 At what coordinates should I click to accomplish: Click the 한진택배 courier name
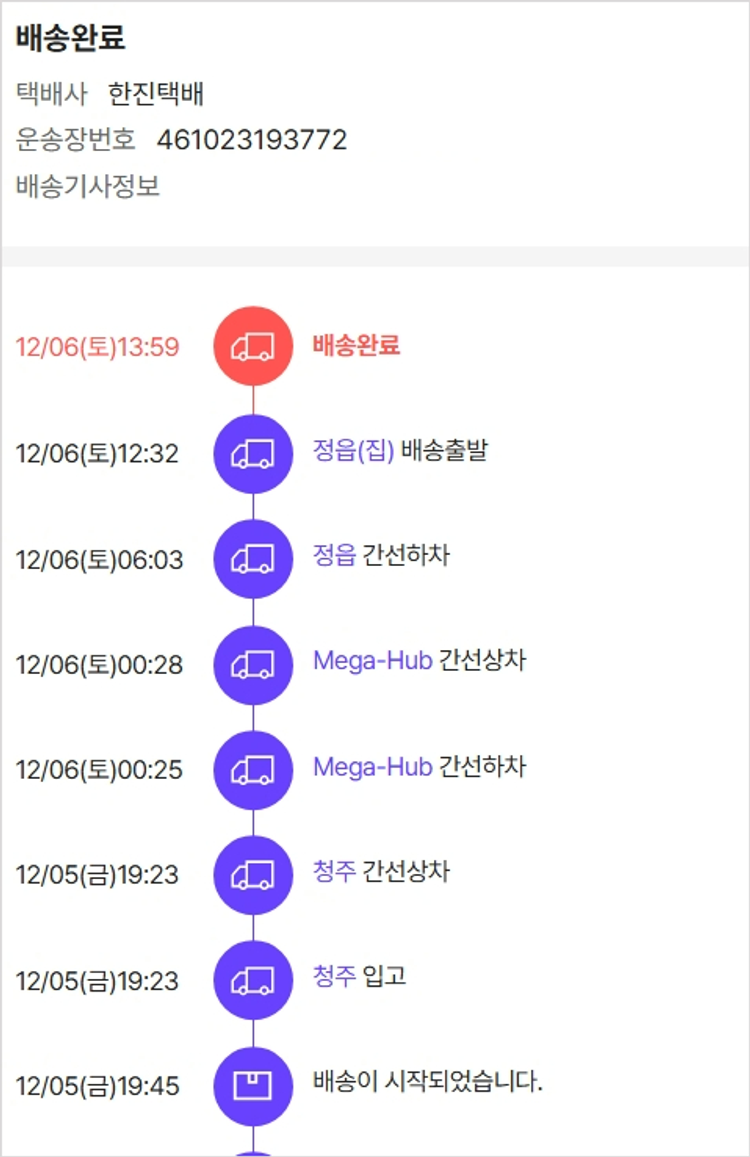pos(156,95)
